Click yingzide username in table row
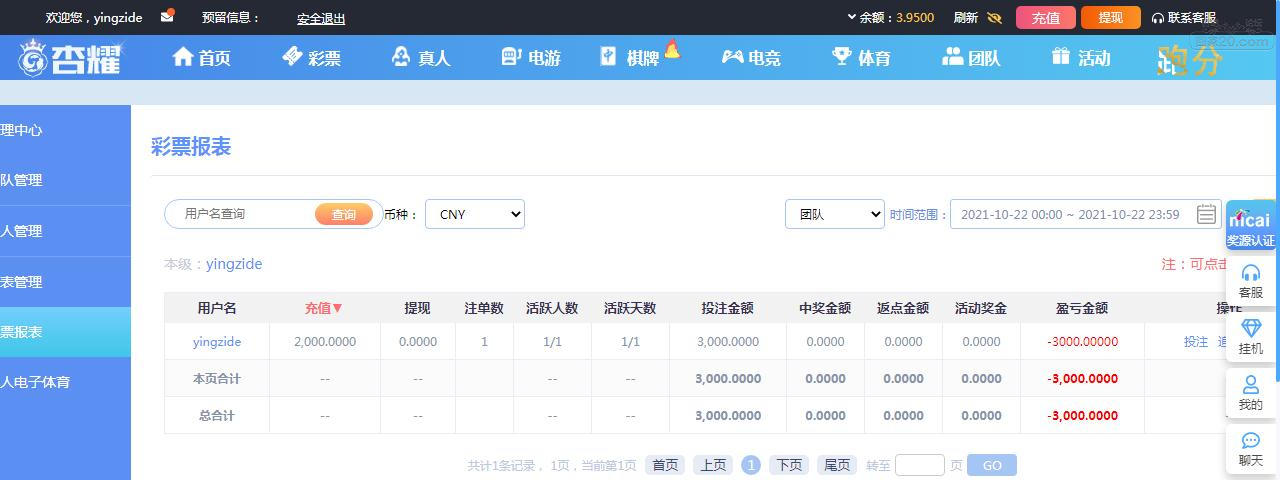The height and width of the screenshot is (480, 1280). [x=217, y=342]
